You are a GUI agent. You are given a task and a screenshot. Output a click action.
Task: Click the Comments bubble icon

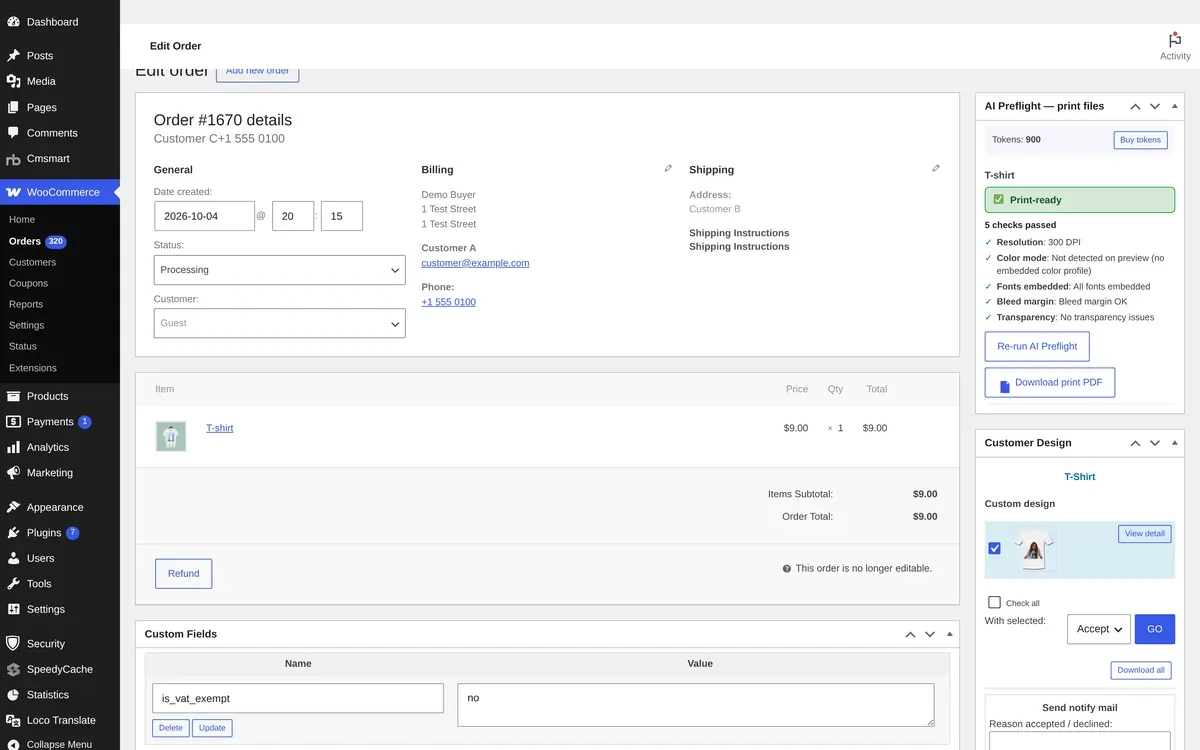tap(13, 133)
